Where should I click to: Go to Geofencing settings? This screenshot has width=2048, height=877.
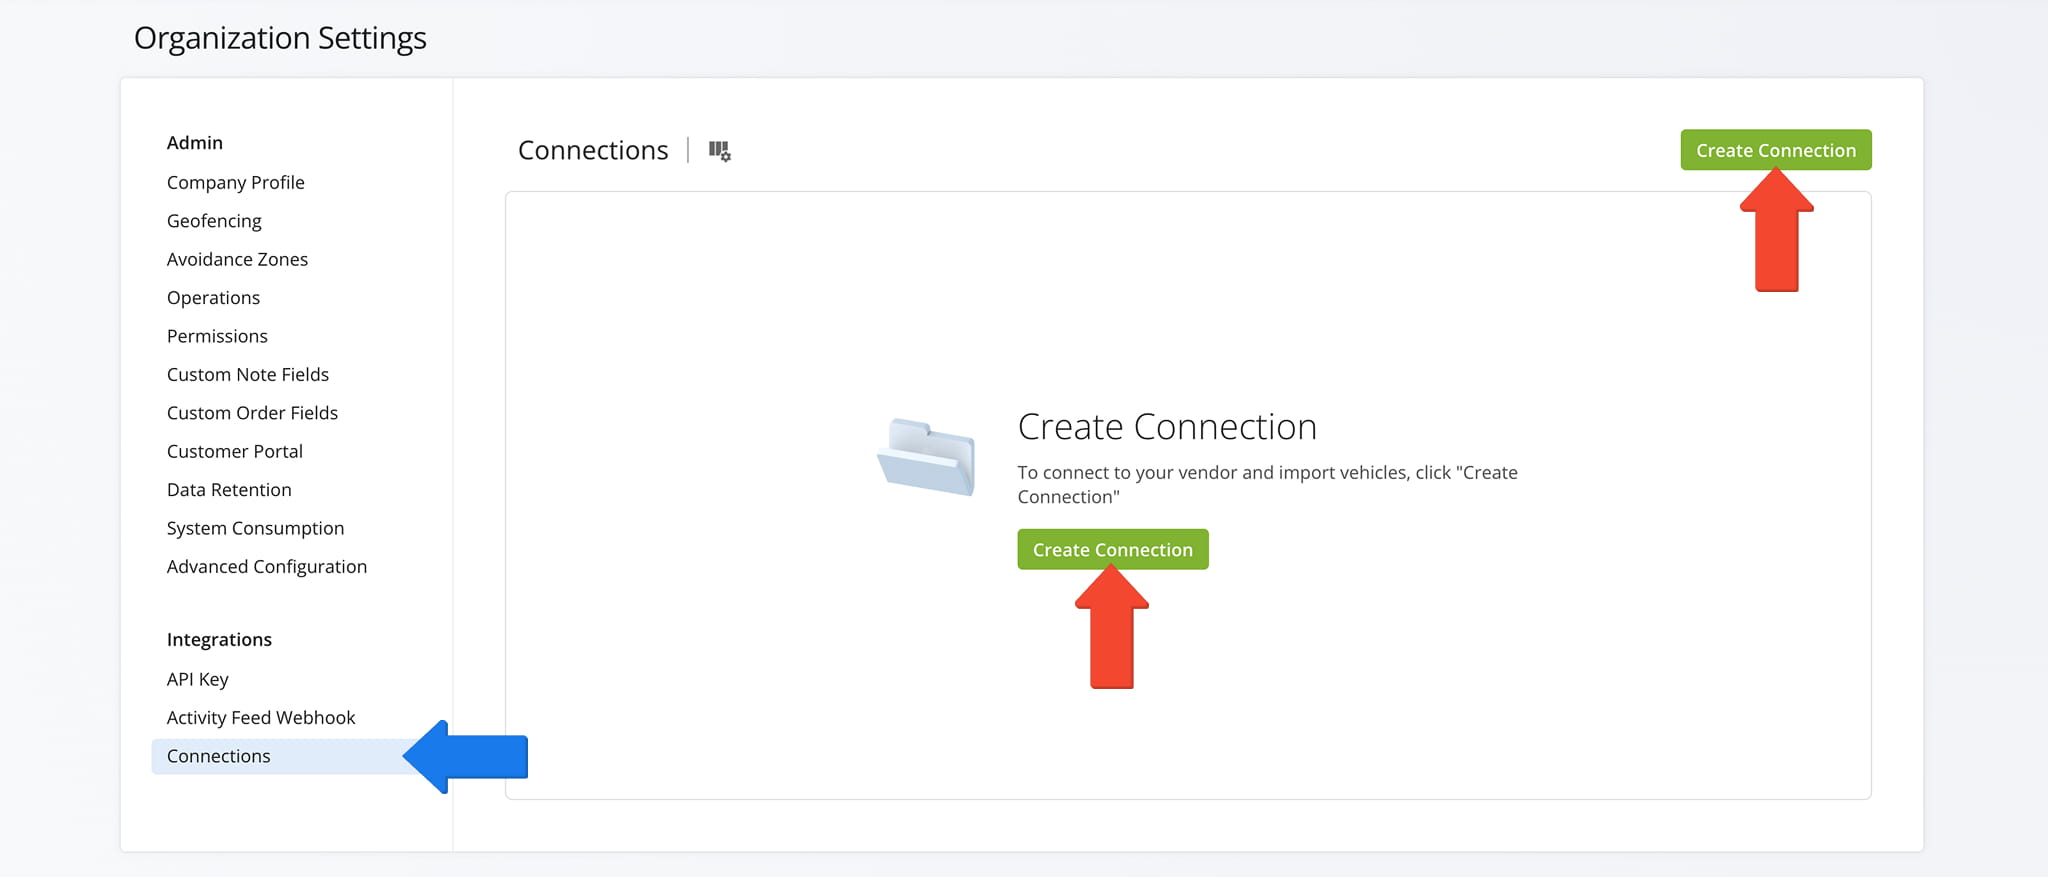click(x=214, y=221)
